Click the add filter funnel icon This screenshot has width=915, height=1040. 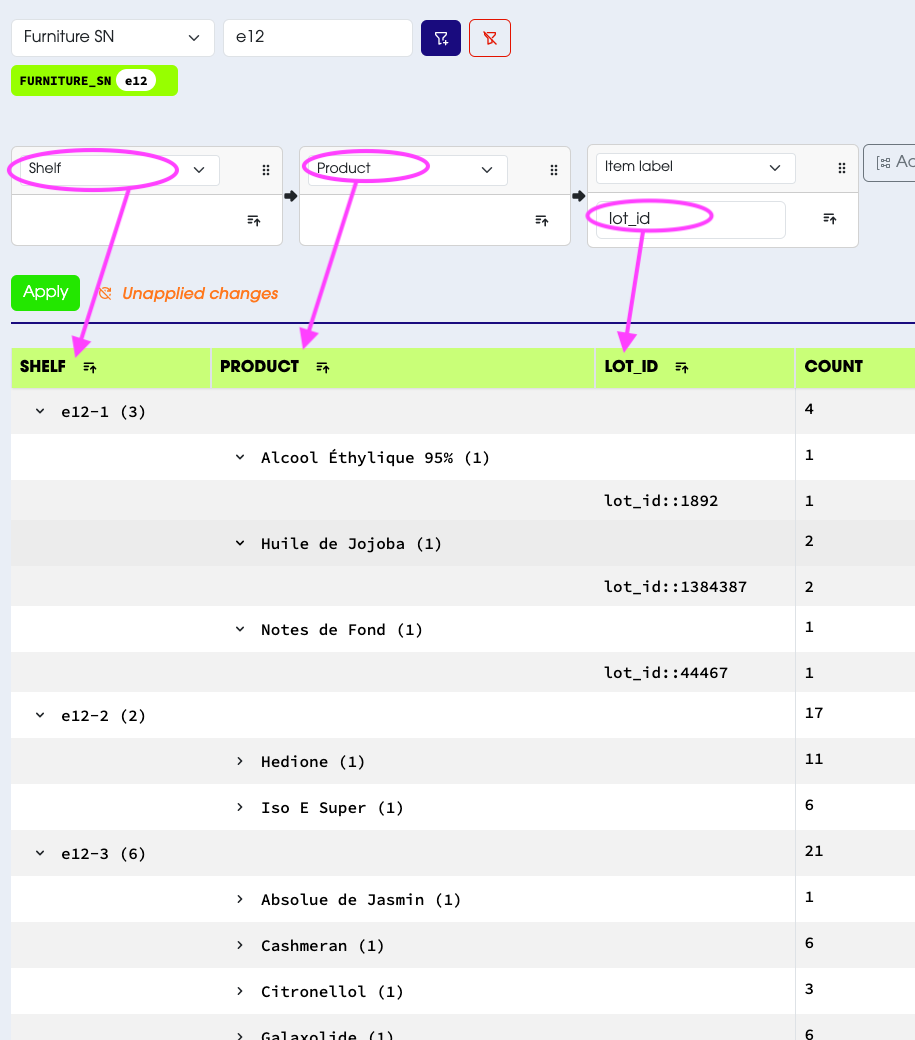pyautogui.click(x=441, y=38)
